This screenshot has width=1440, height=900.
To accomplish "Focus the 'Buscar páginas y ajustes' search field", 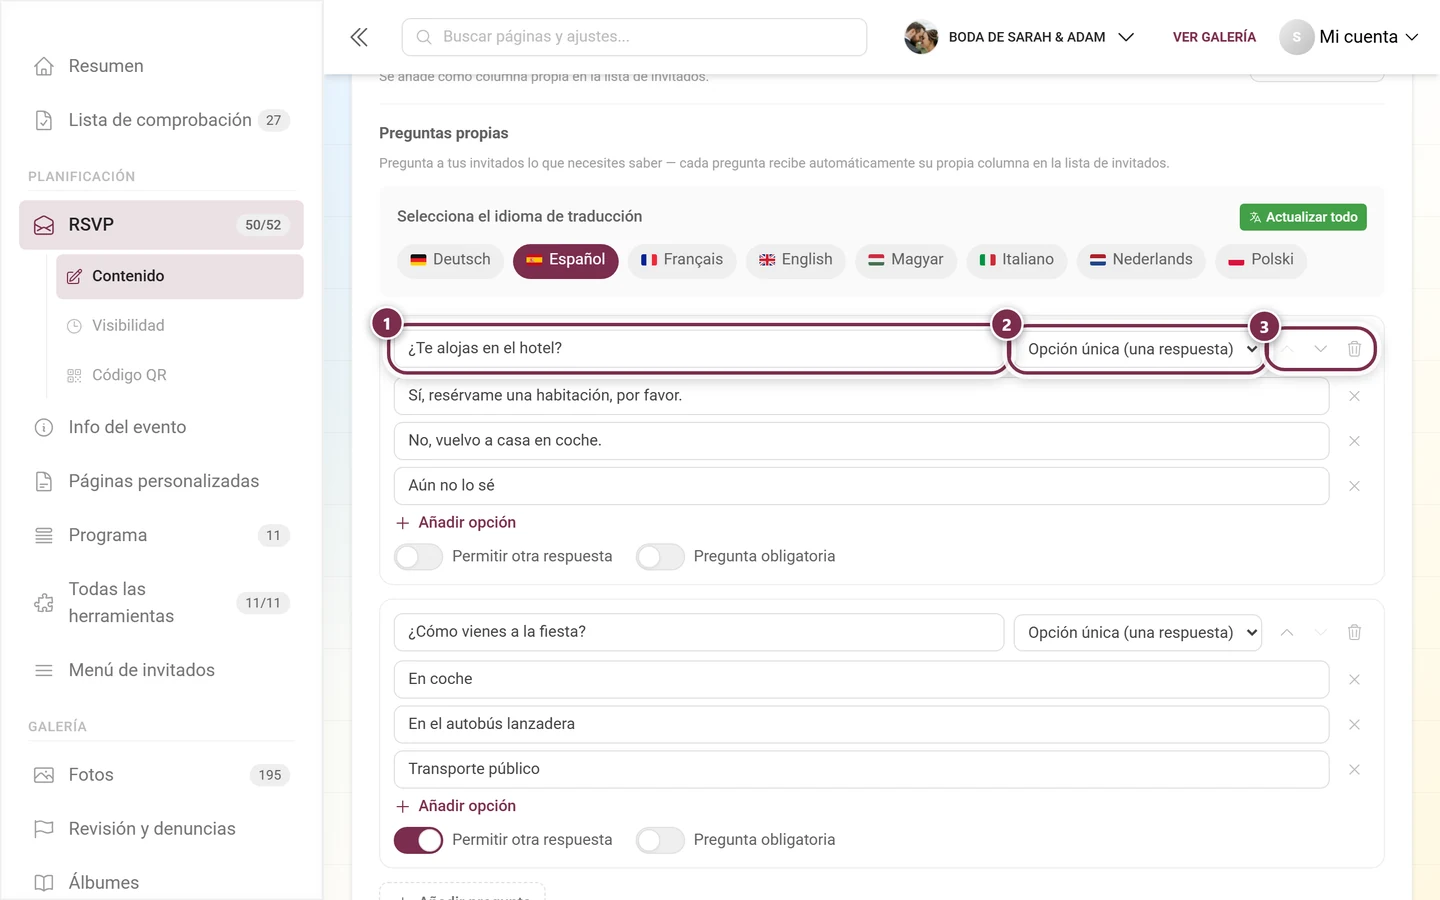I will 634,37.
